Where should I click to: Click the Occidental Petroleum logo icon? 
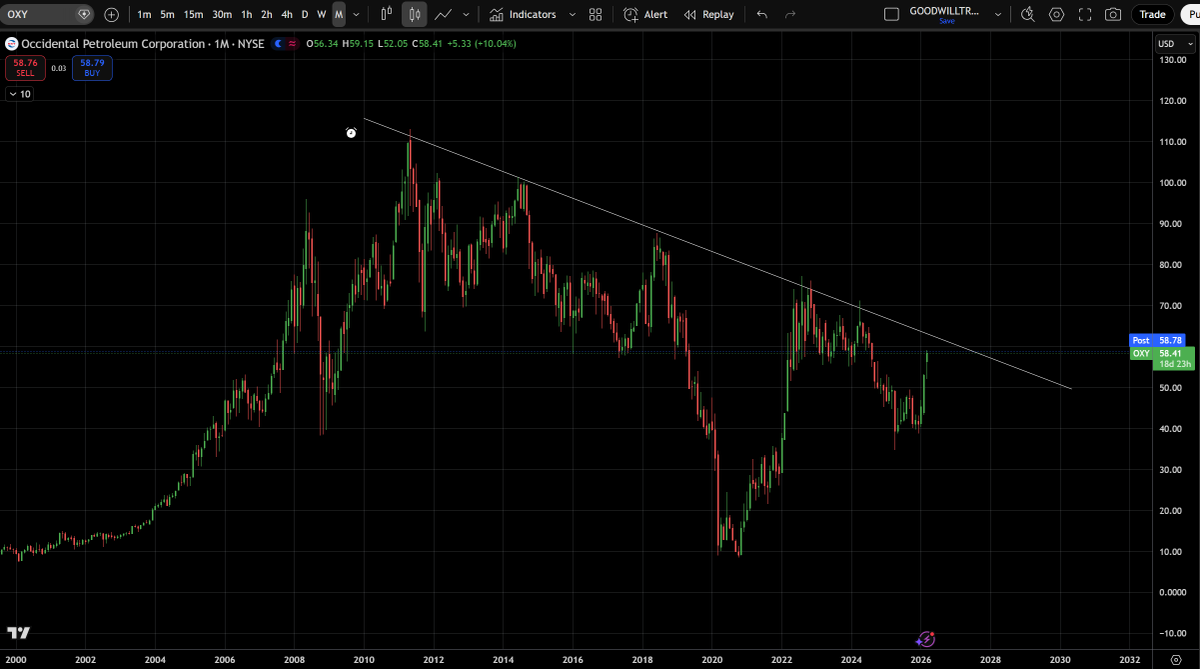click(x=11, y=44)
